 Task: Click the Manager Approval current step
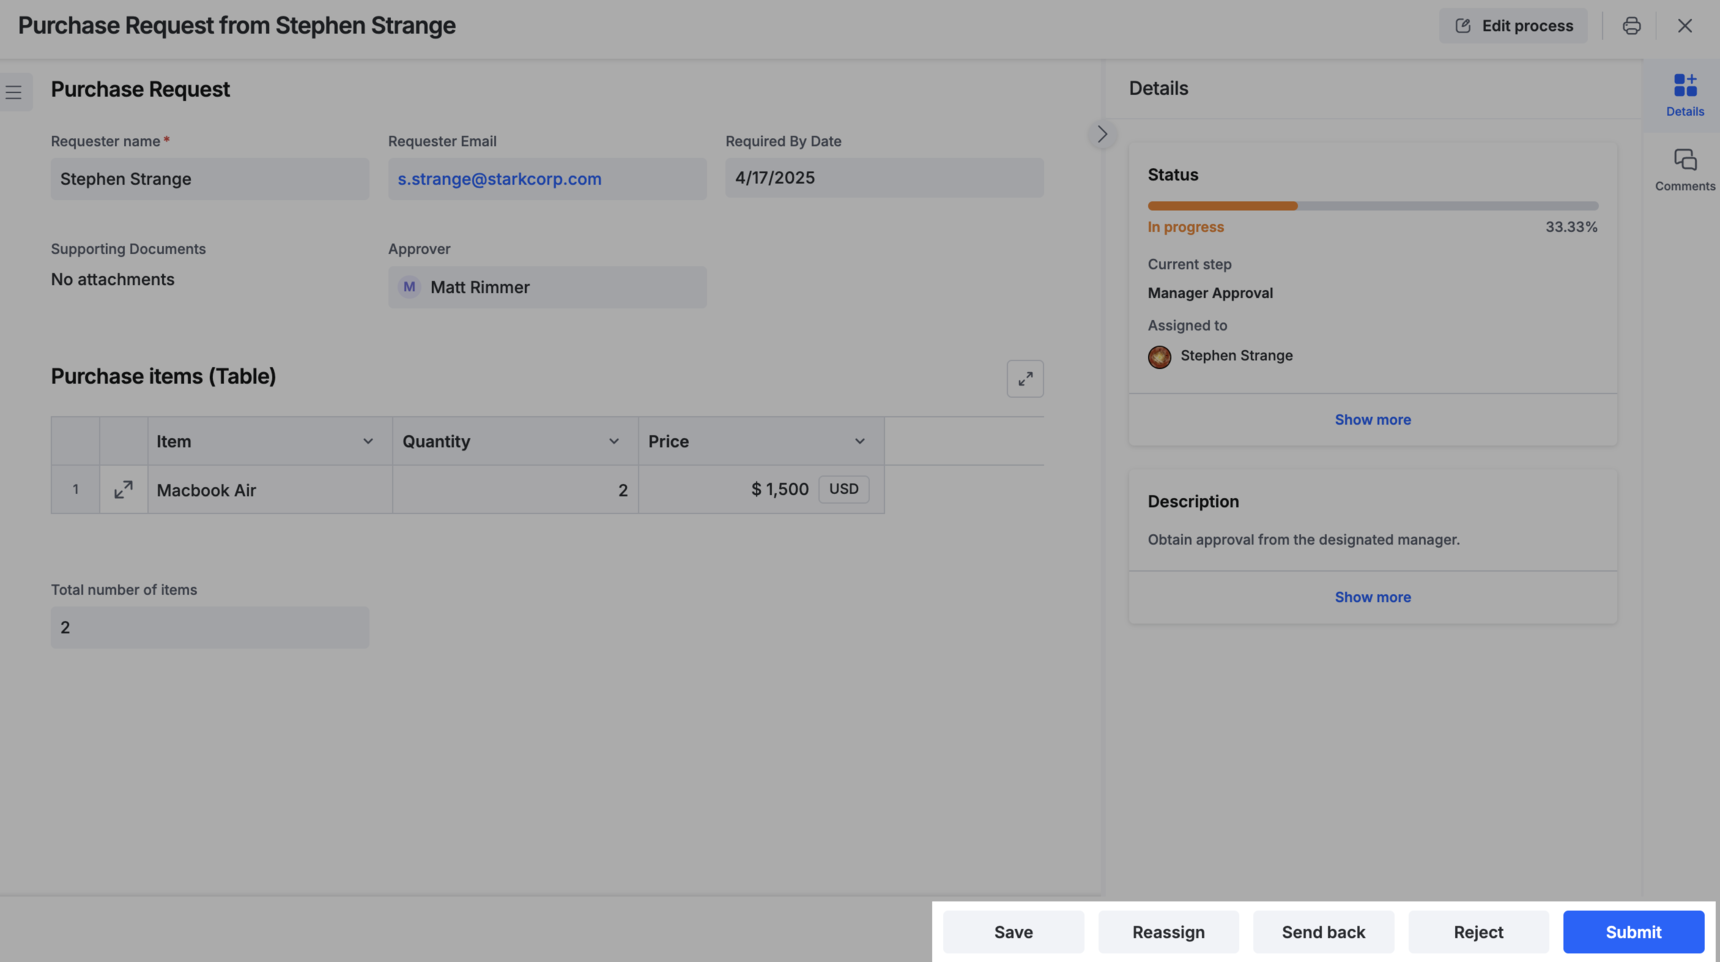tap(1210, 293)
